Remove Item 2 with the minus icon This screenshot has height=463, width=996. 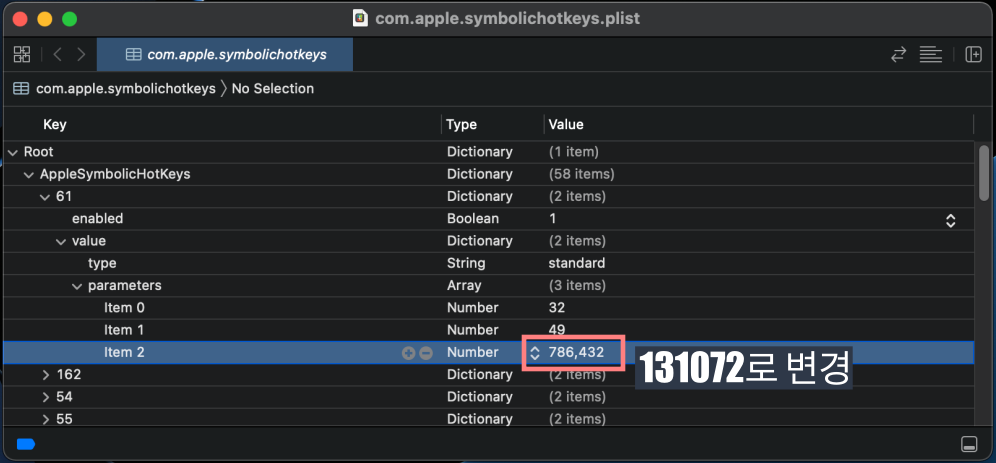[426, 352]
